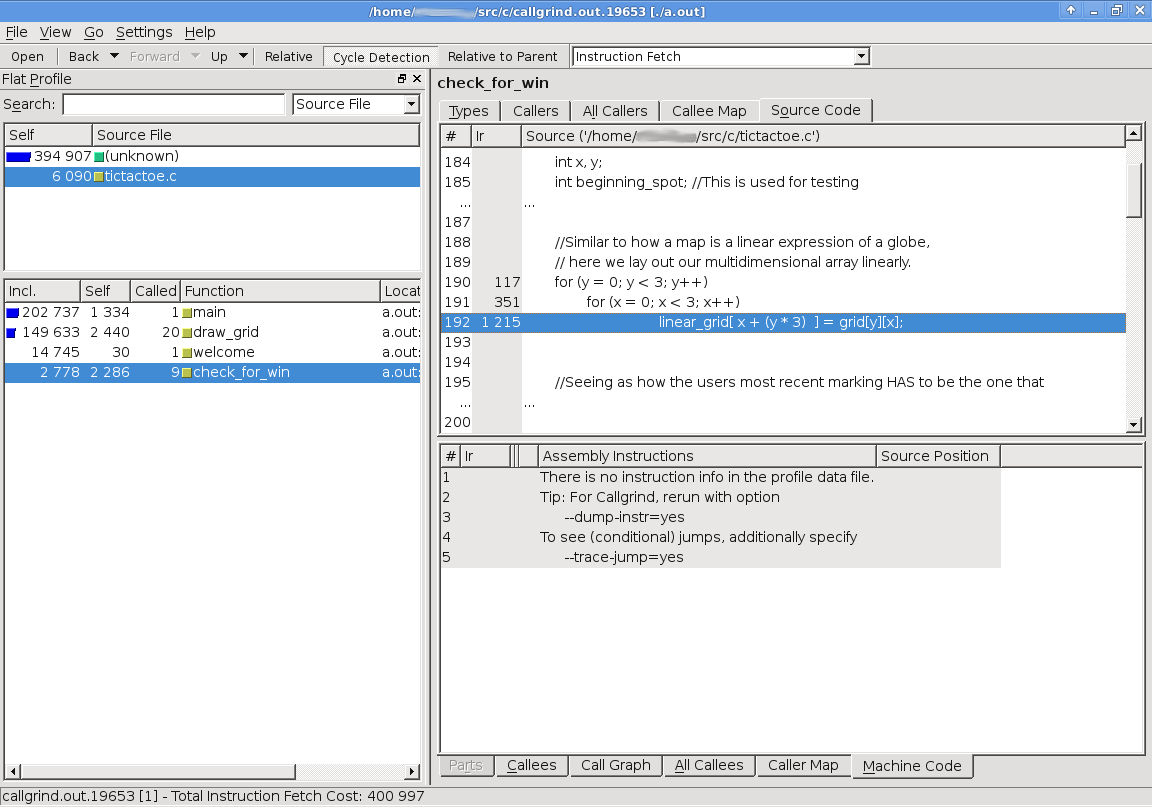Select source line 190 'for (y = 0; y < 3; y++)'
1152x807 pixels.
point(783,282)
